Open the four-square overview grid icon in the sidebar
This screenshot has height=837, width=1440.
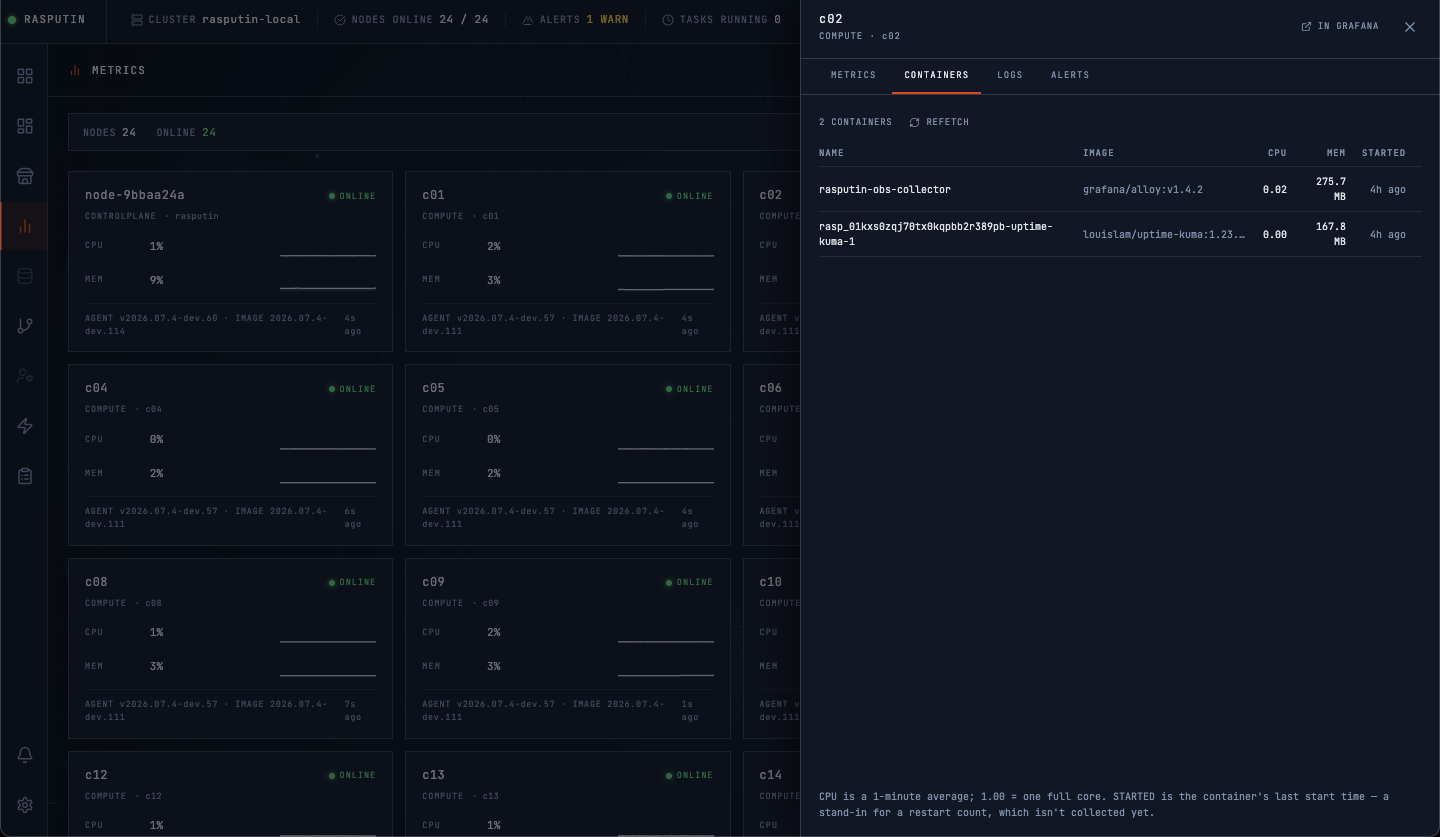[25, 76]
